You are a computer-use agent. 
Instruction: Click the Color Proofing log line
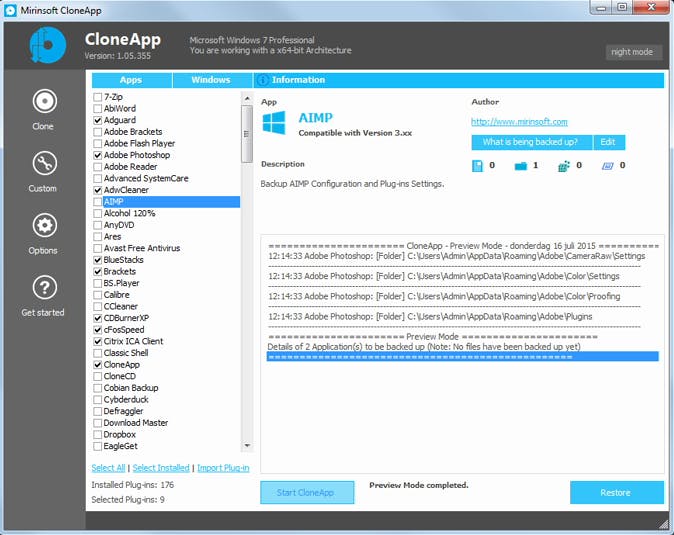tap(444, 297)
